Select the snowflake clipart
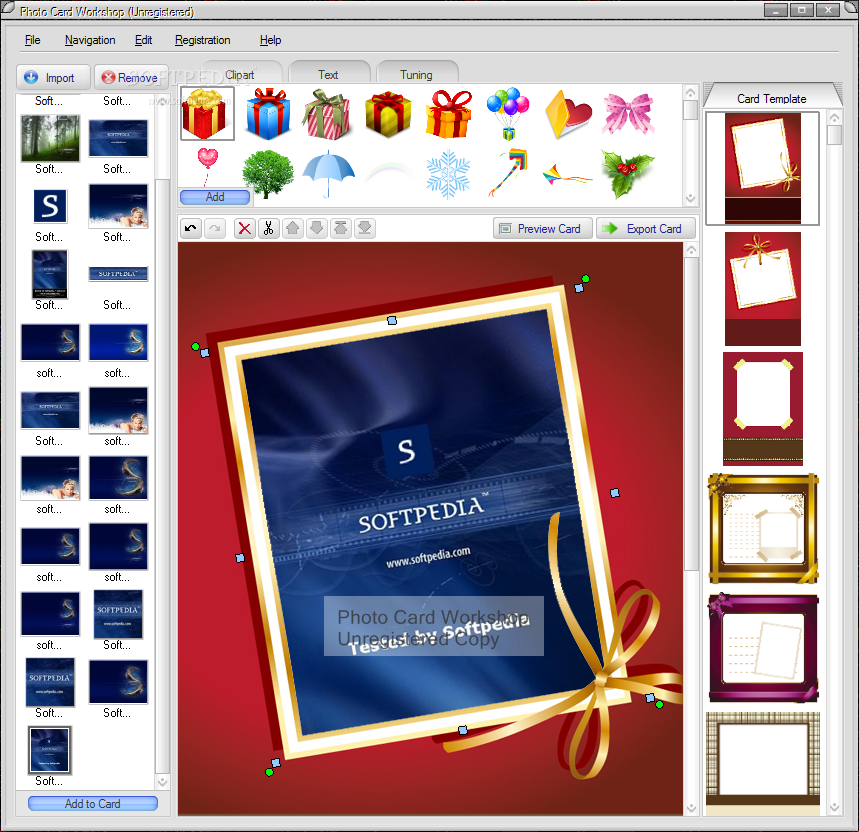This screenshot has width=859, height=832. 448,174
